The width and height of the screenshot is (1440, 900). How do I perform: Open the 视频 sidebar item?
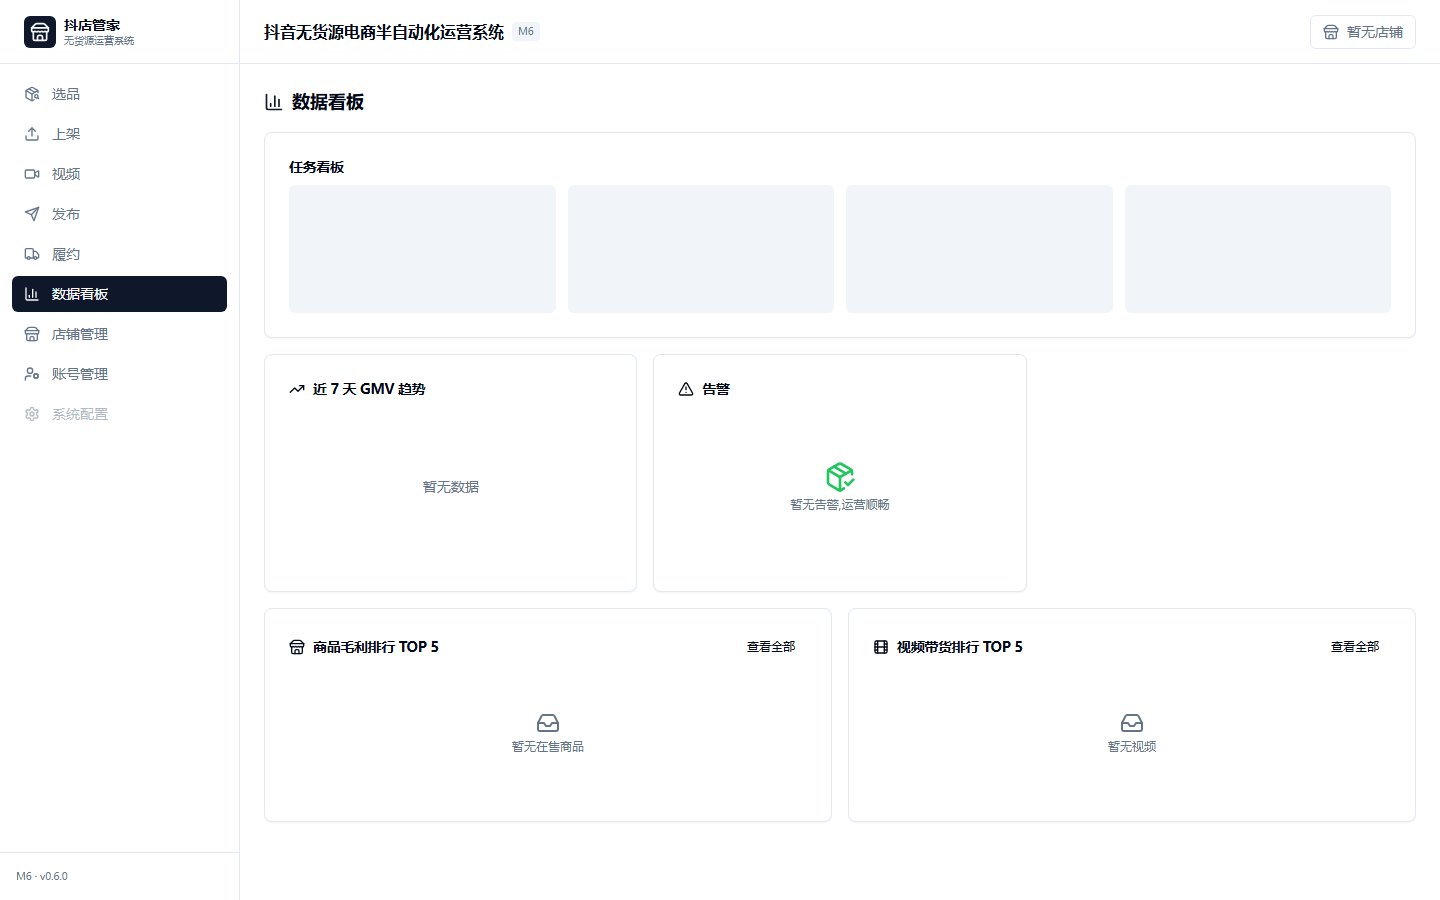pos(119,174)
